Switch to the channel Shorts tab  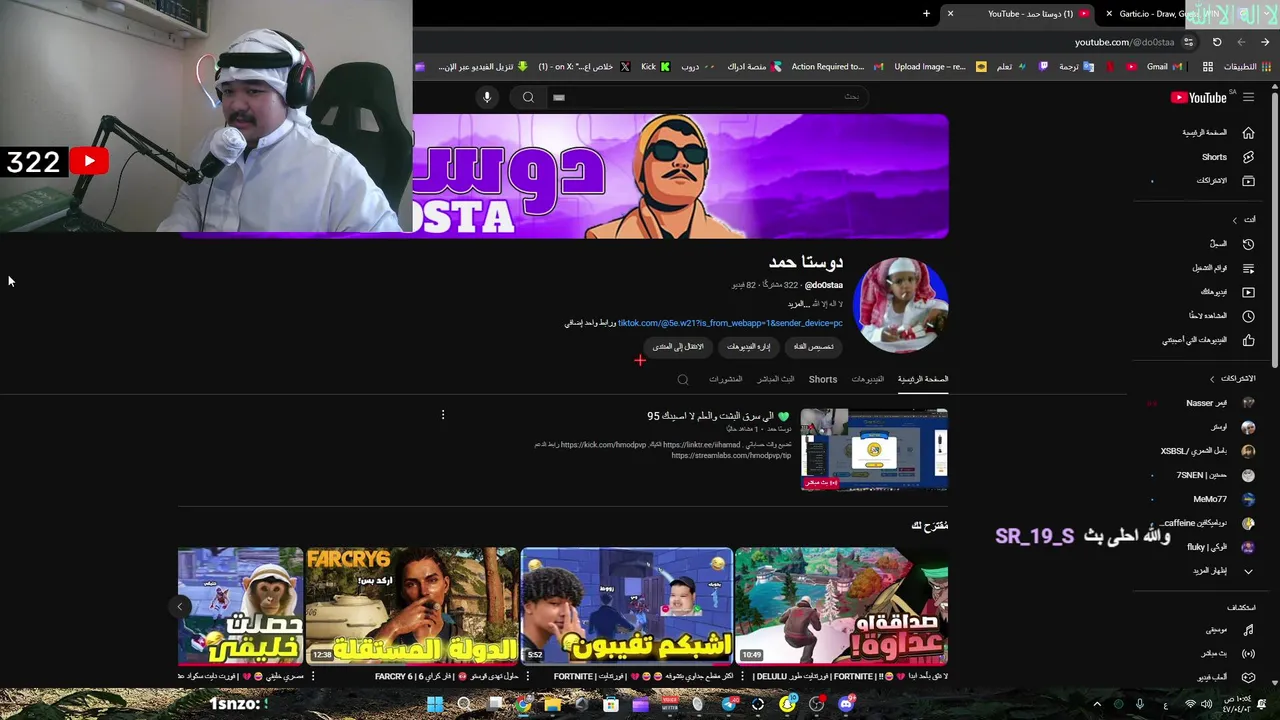pyautogui.click(x=823, y=379)
